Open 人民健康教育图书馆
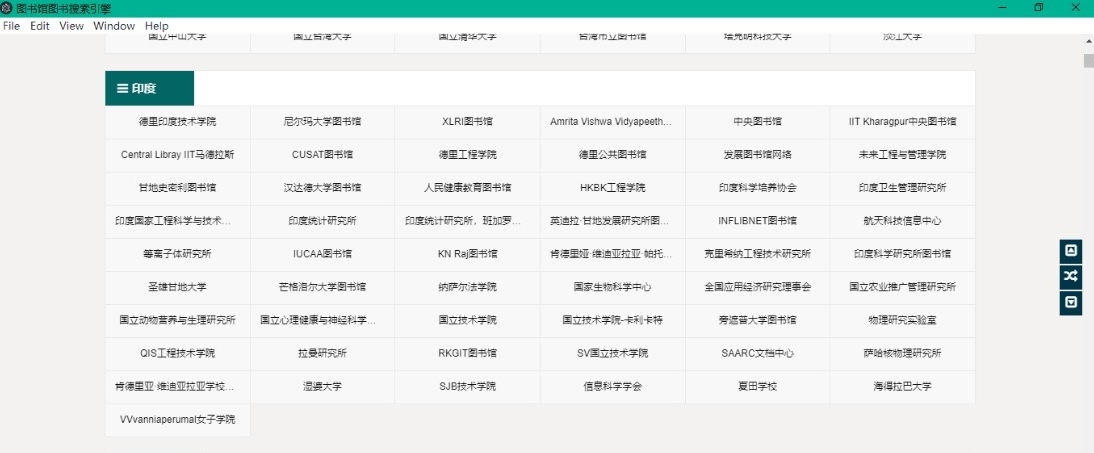Image resolution: width=1094 pixels, height=453 pixels. pos(467,188)
